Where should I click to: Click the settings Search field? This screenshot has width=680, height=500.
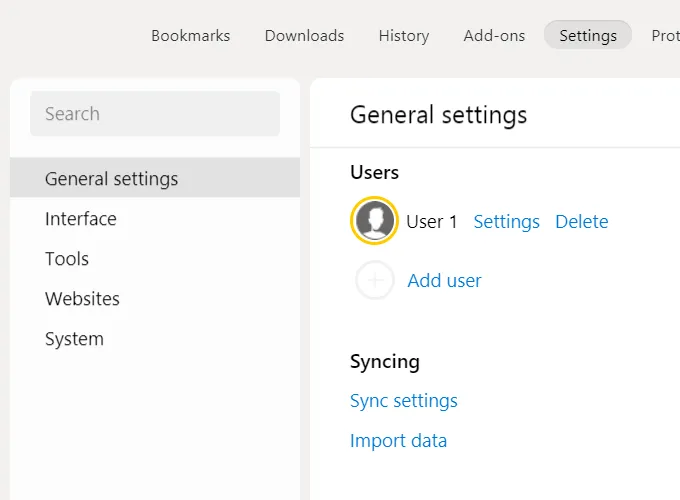155,114
